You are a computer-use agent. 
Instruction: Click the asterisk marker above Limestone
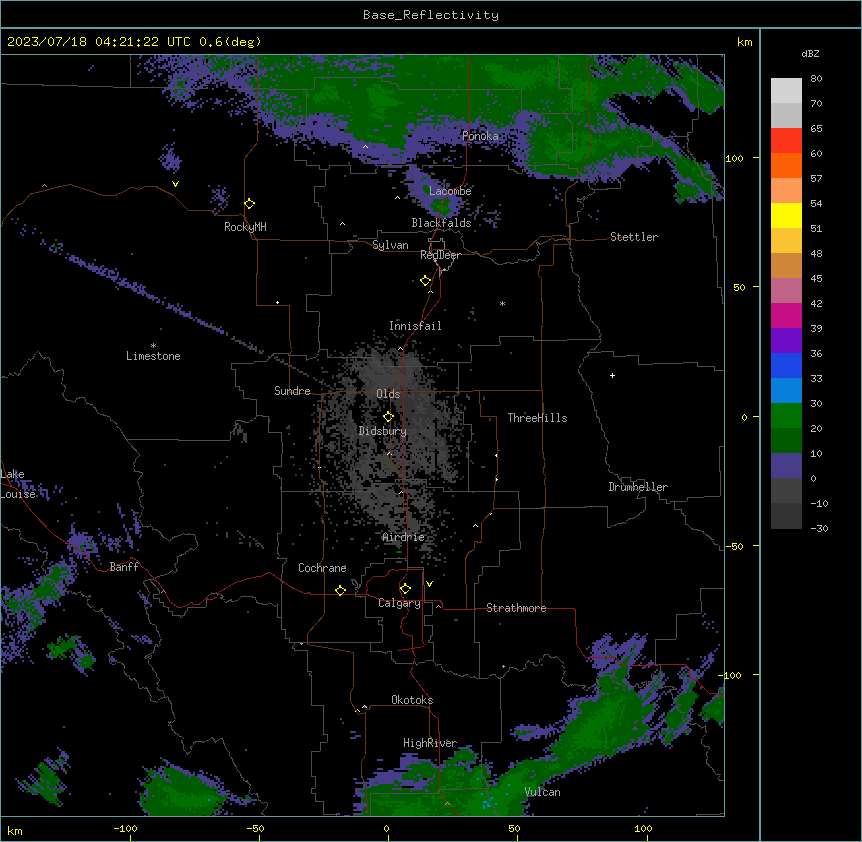coord(153,346)
